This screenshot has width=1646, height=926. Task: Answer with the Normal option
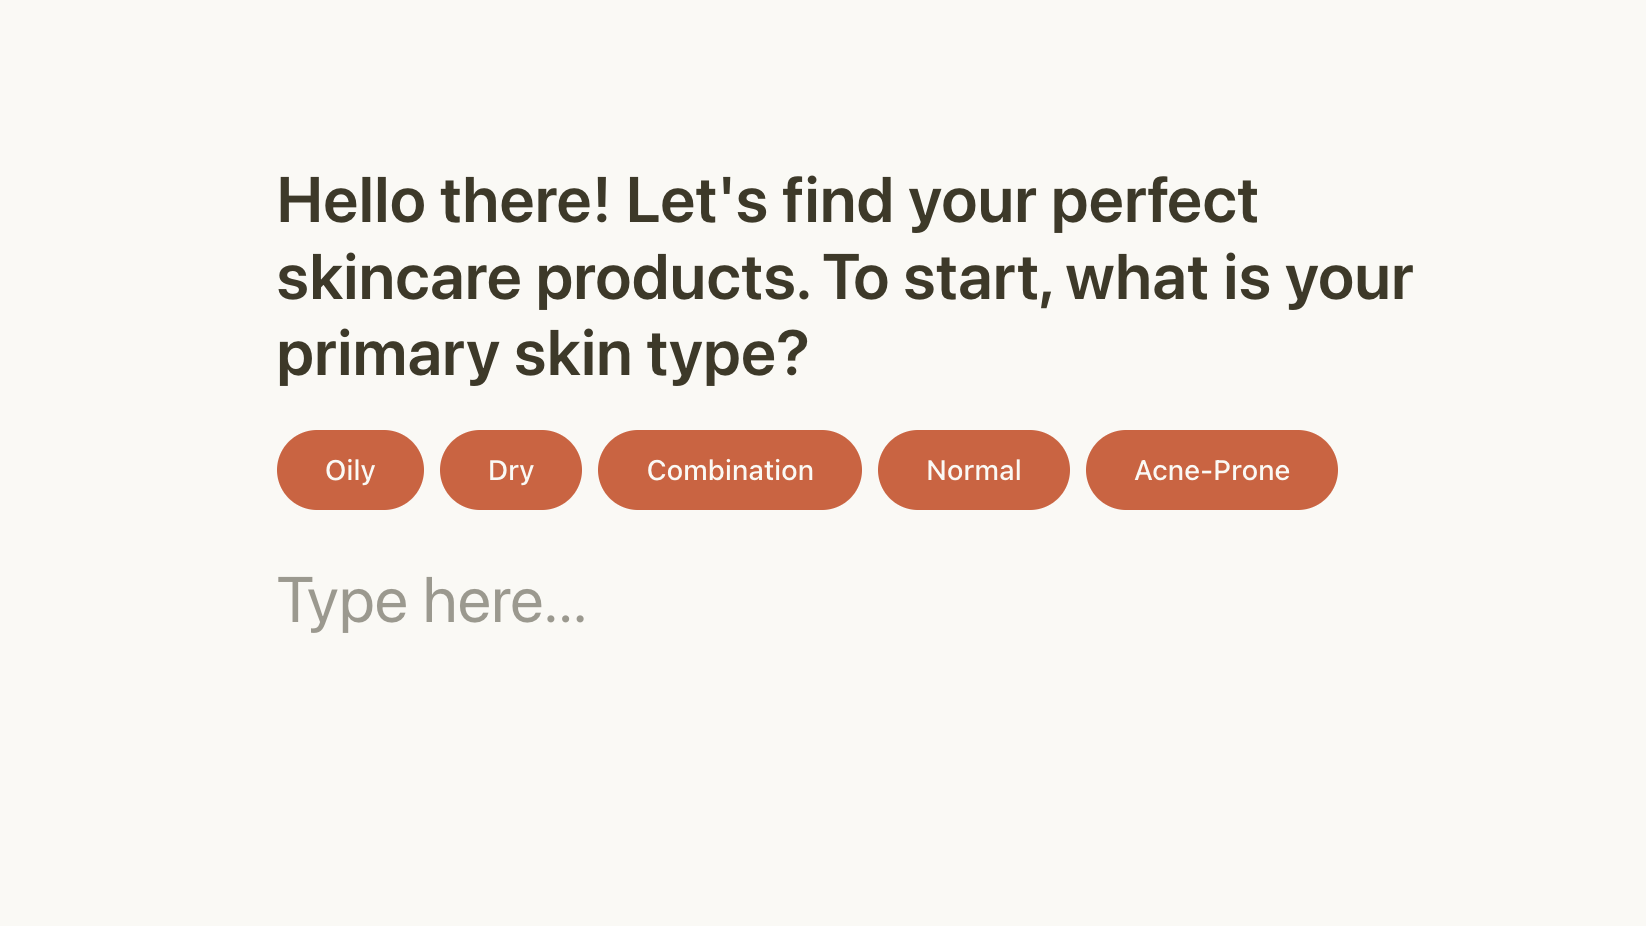click(973, 469)
